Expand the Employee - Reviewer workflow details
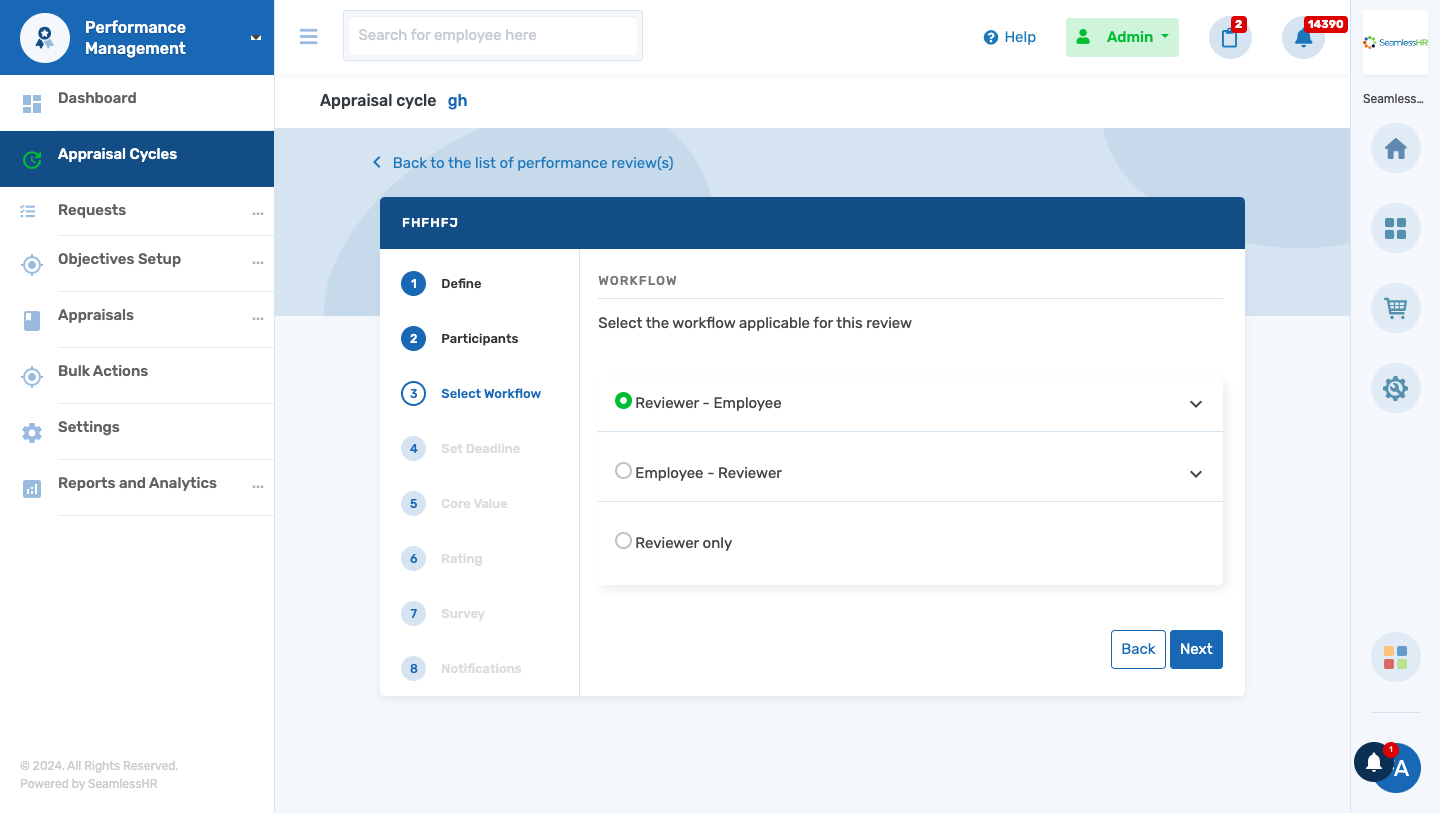This screenshot has width=1440, height=813. [x=1195, y=473]
